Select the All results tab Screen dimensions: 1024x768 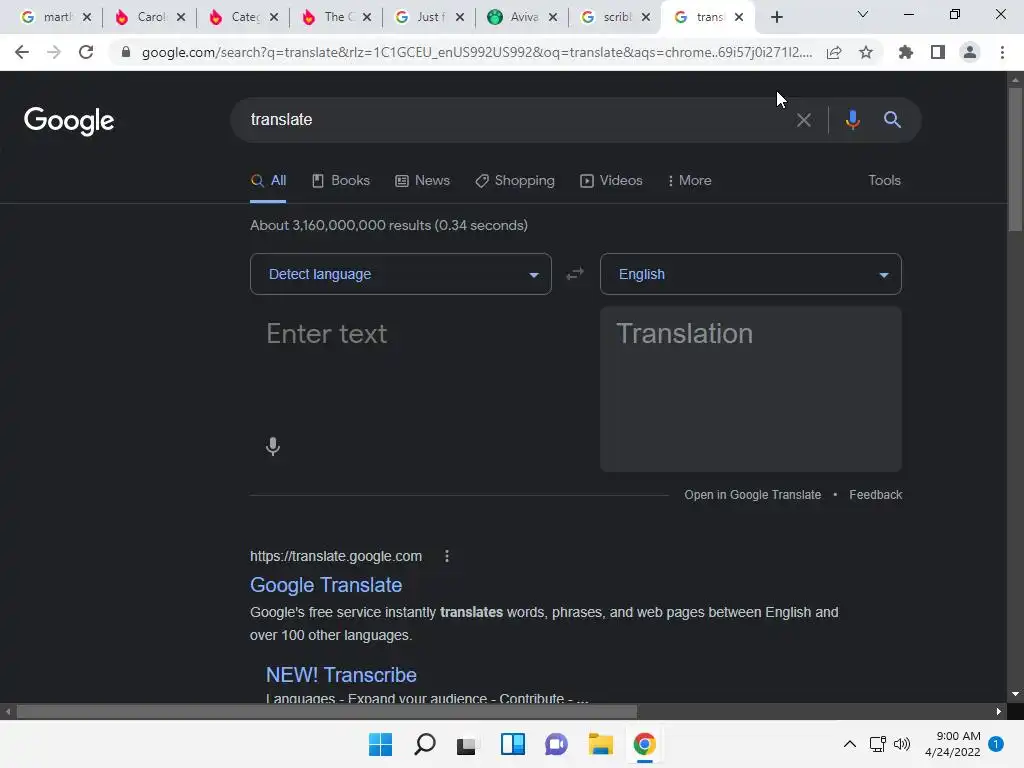click(x=268, y=181)
